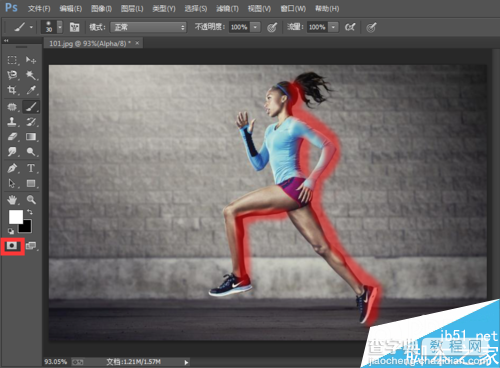
Task: Select the Horizontal Type tool
Action: click(x=31, y=168)
